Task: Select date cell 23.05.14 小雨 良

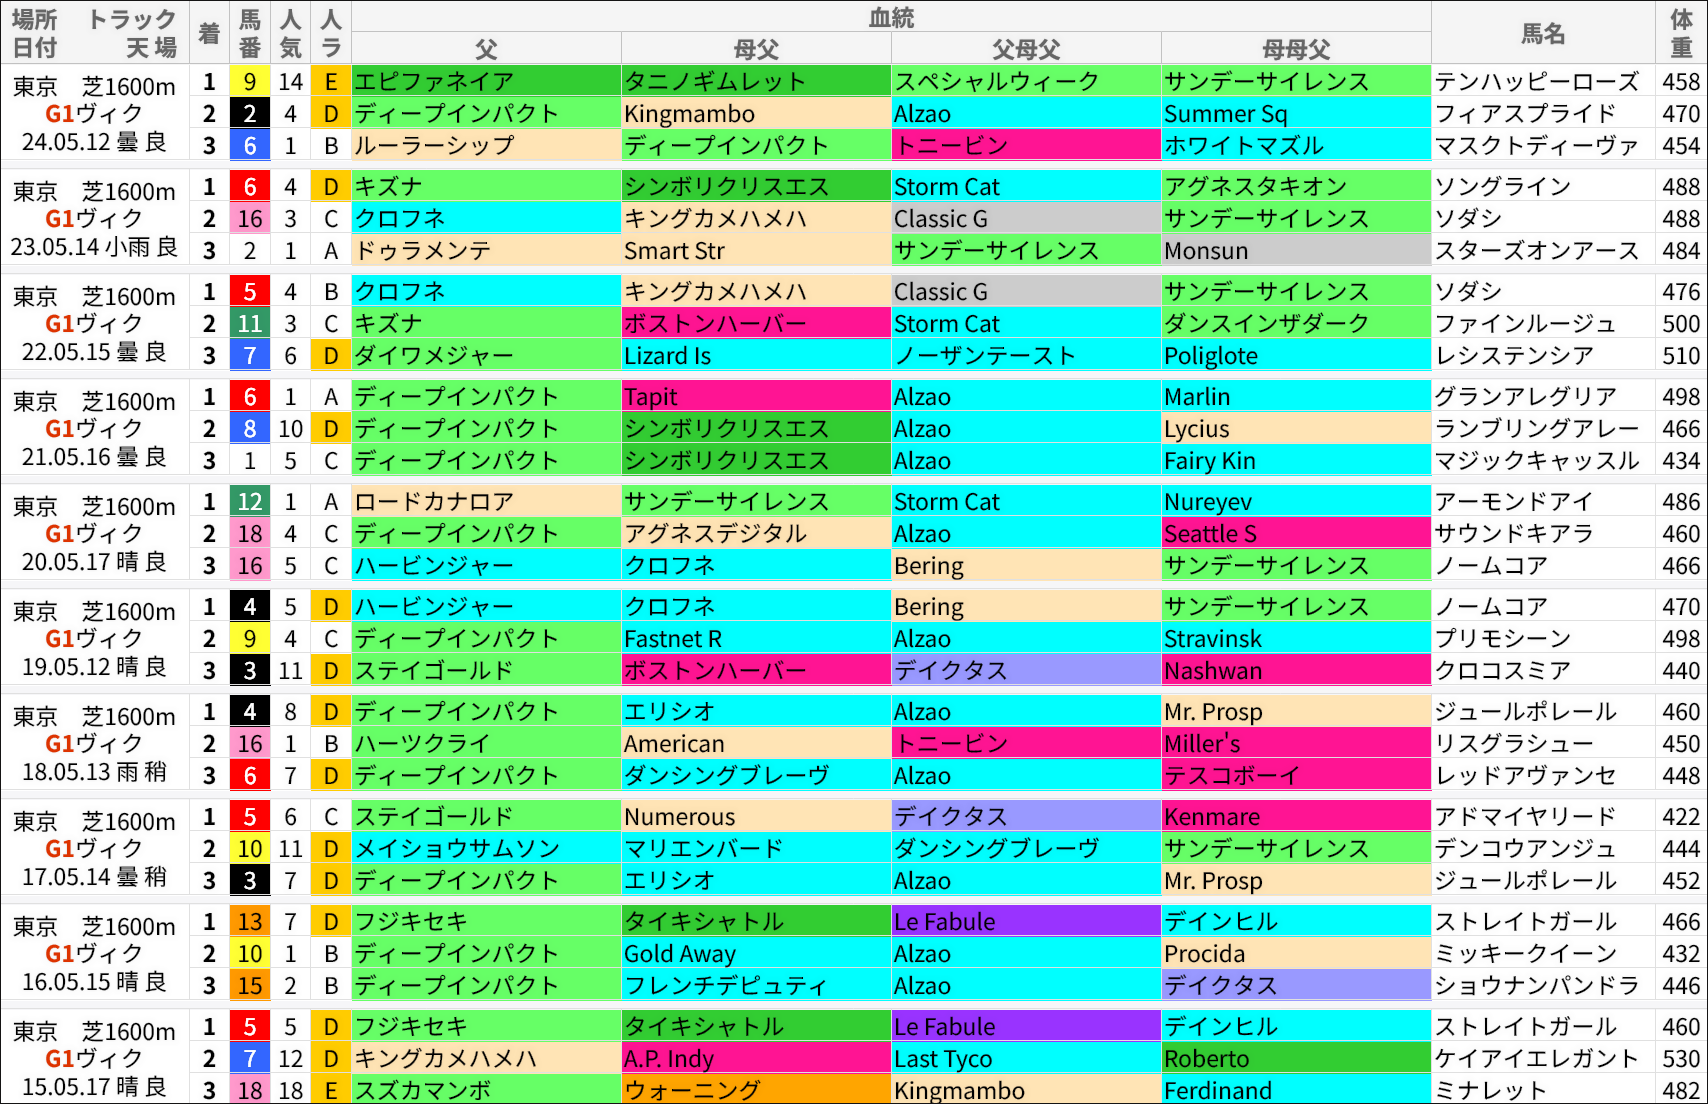Action: pos(95,247)
